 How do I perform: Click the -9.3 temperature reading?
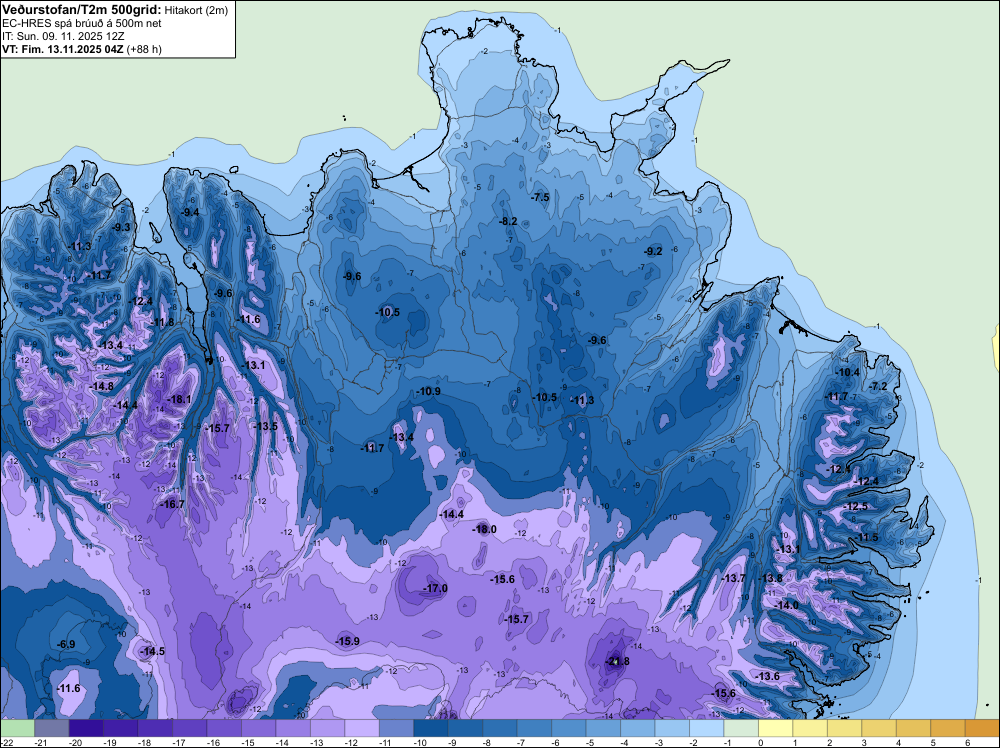[121, 227]
